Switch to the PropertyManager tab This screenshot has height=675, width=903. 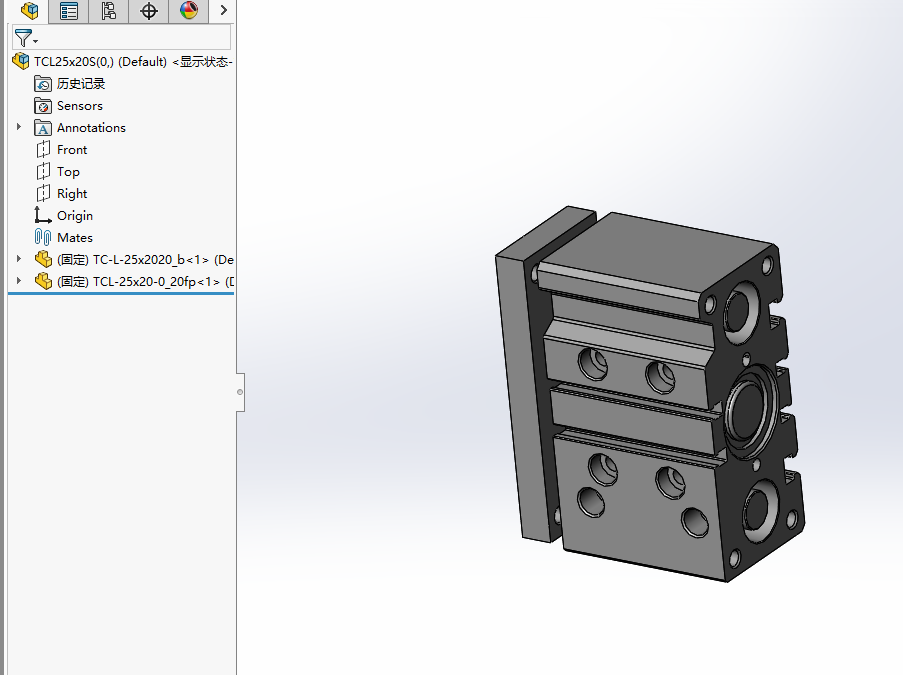69,10
